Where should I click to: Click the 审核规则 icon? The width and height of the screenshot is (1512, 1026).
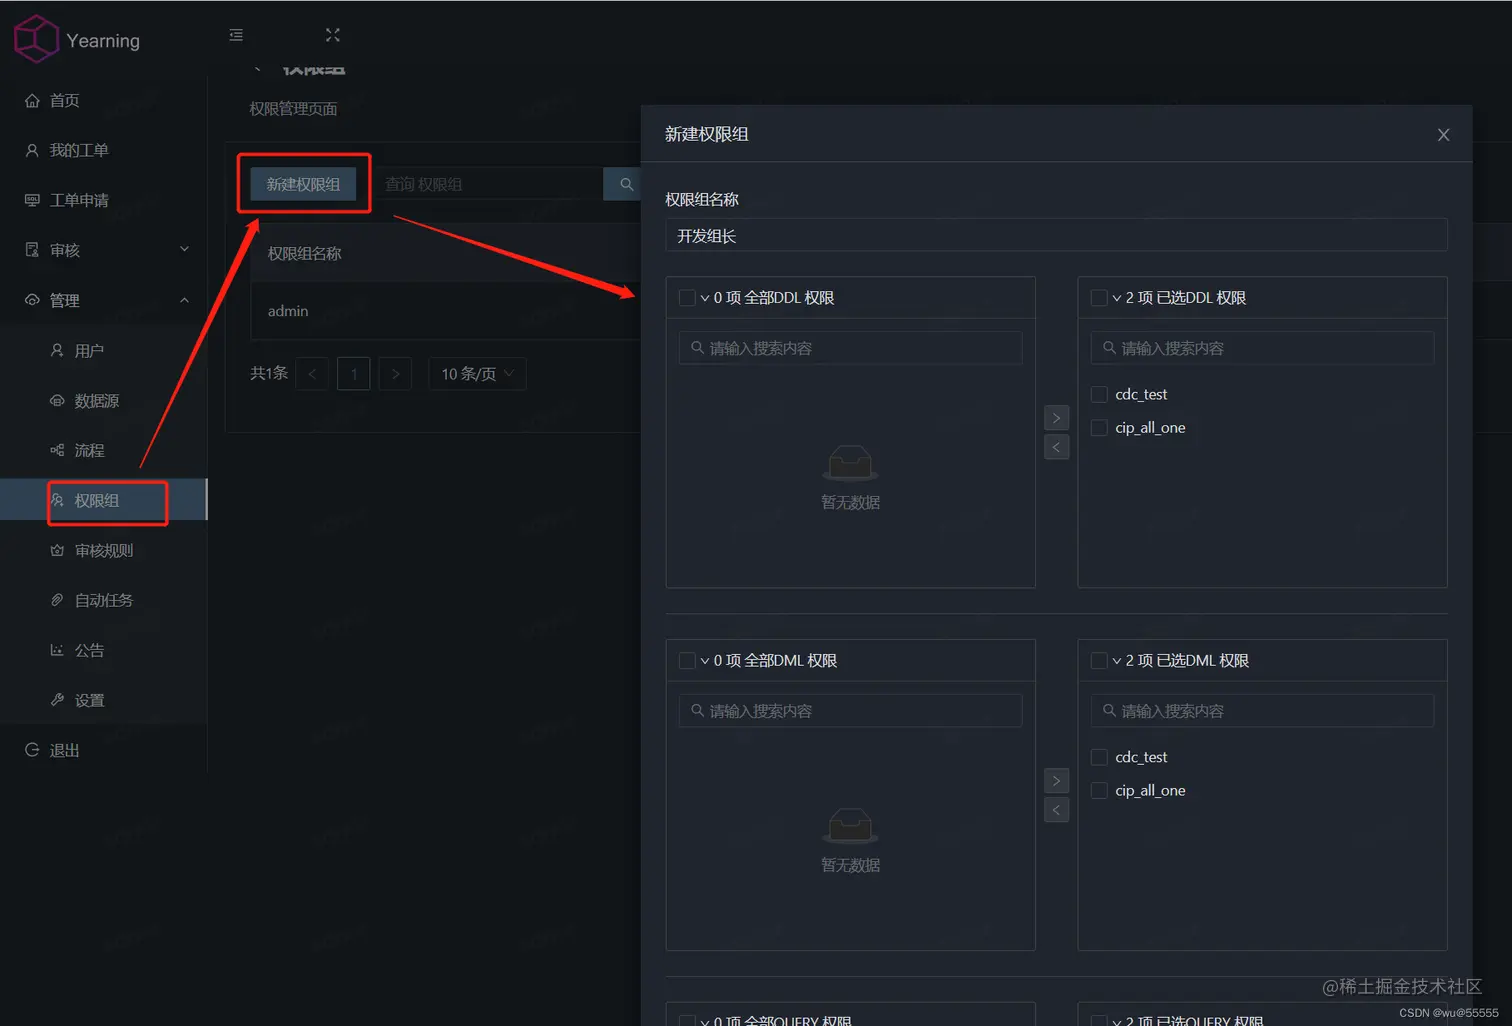coord(57,550)
